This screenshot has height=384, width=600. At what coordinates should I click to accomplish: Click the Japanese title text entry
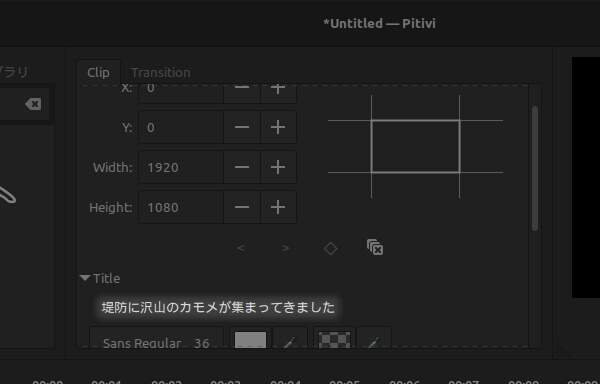point(218,307)
